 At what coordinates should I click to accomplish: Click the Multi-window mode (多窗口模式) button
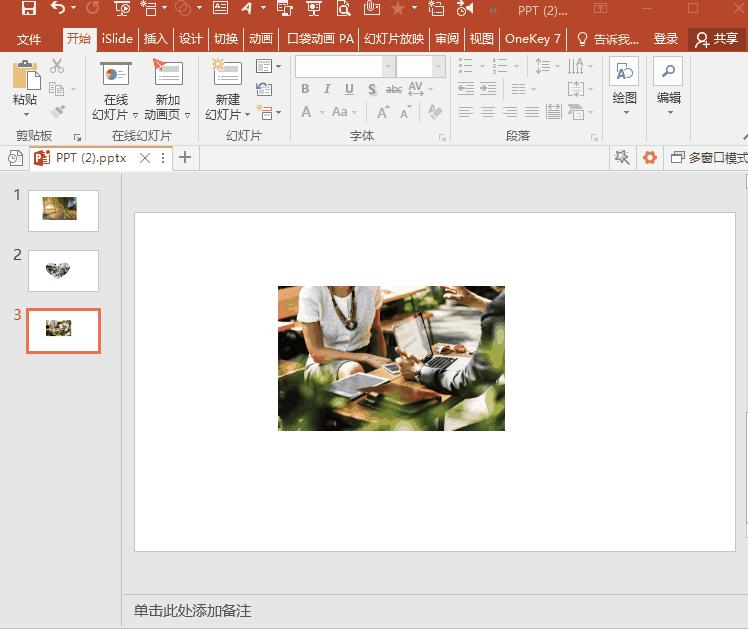coord(709,158)
